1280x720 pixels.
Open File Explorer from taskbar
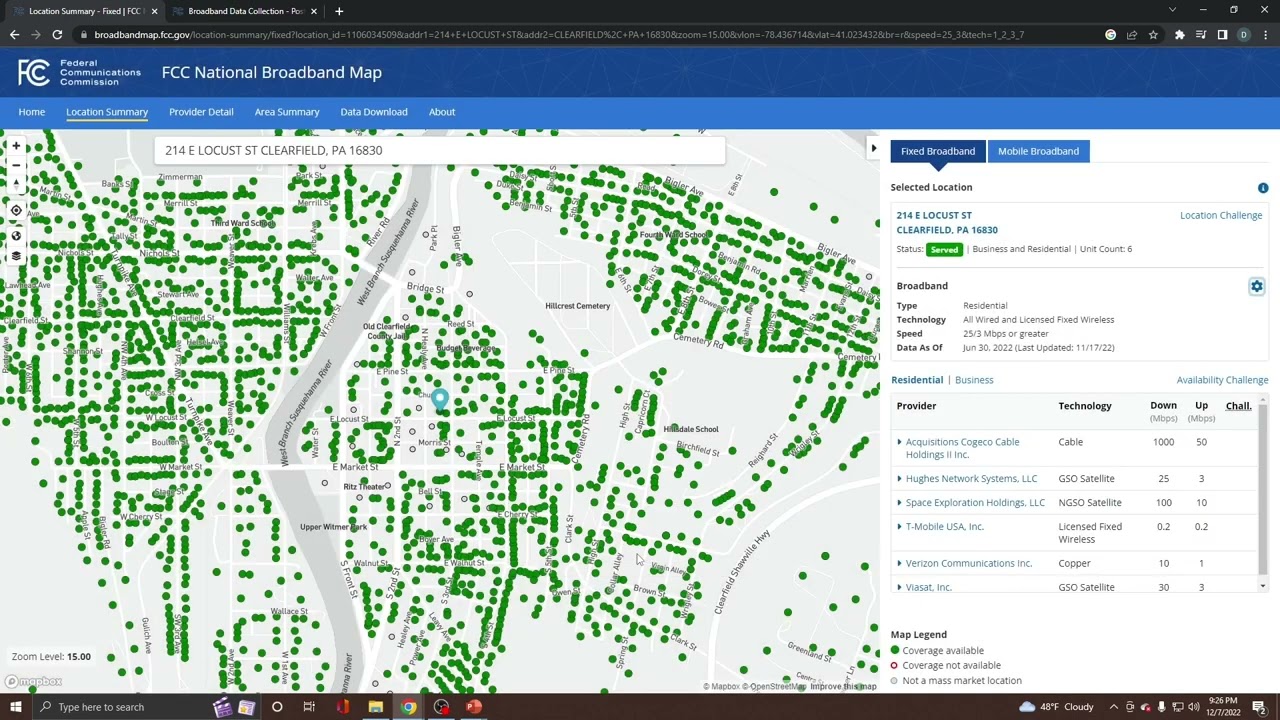click(375, 707)
